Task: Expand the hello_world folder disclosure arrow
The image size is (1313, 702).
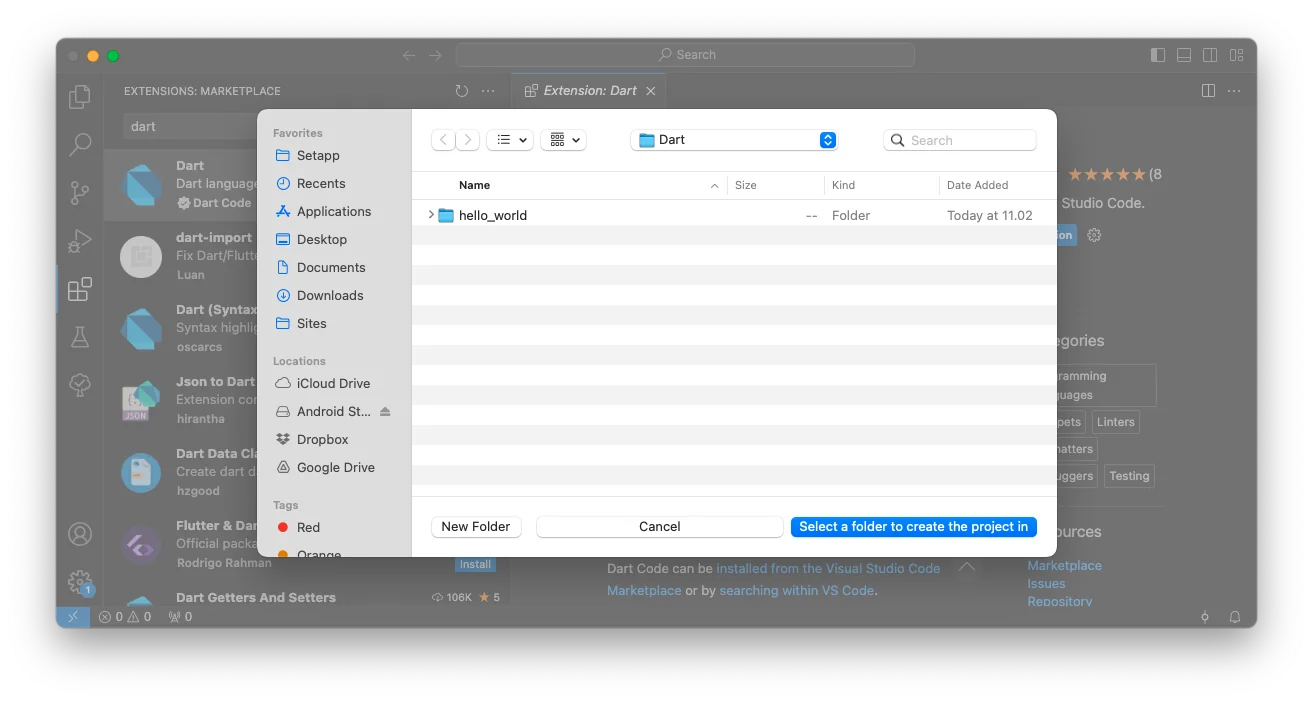Action: [x=430, y=215]
